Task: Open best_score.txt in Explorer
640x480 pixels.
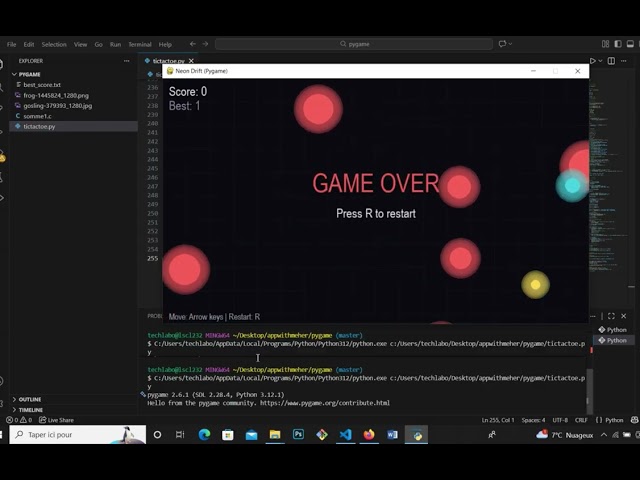Action: click(x=42, y=85)
